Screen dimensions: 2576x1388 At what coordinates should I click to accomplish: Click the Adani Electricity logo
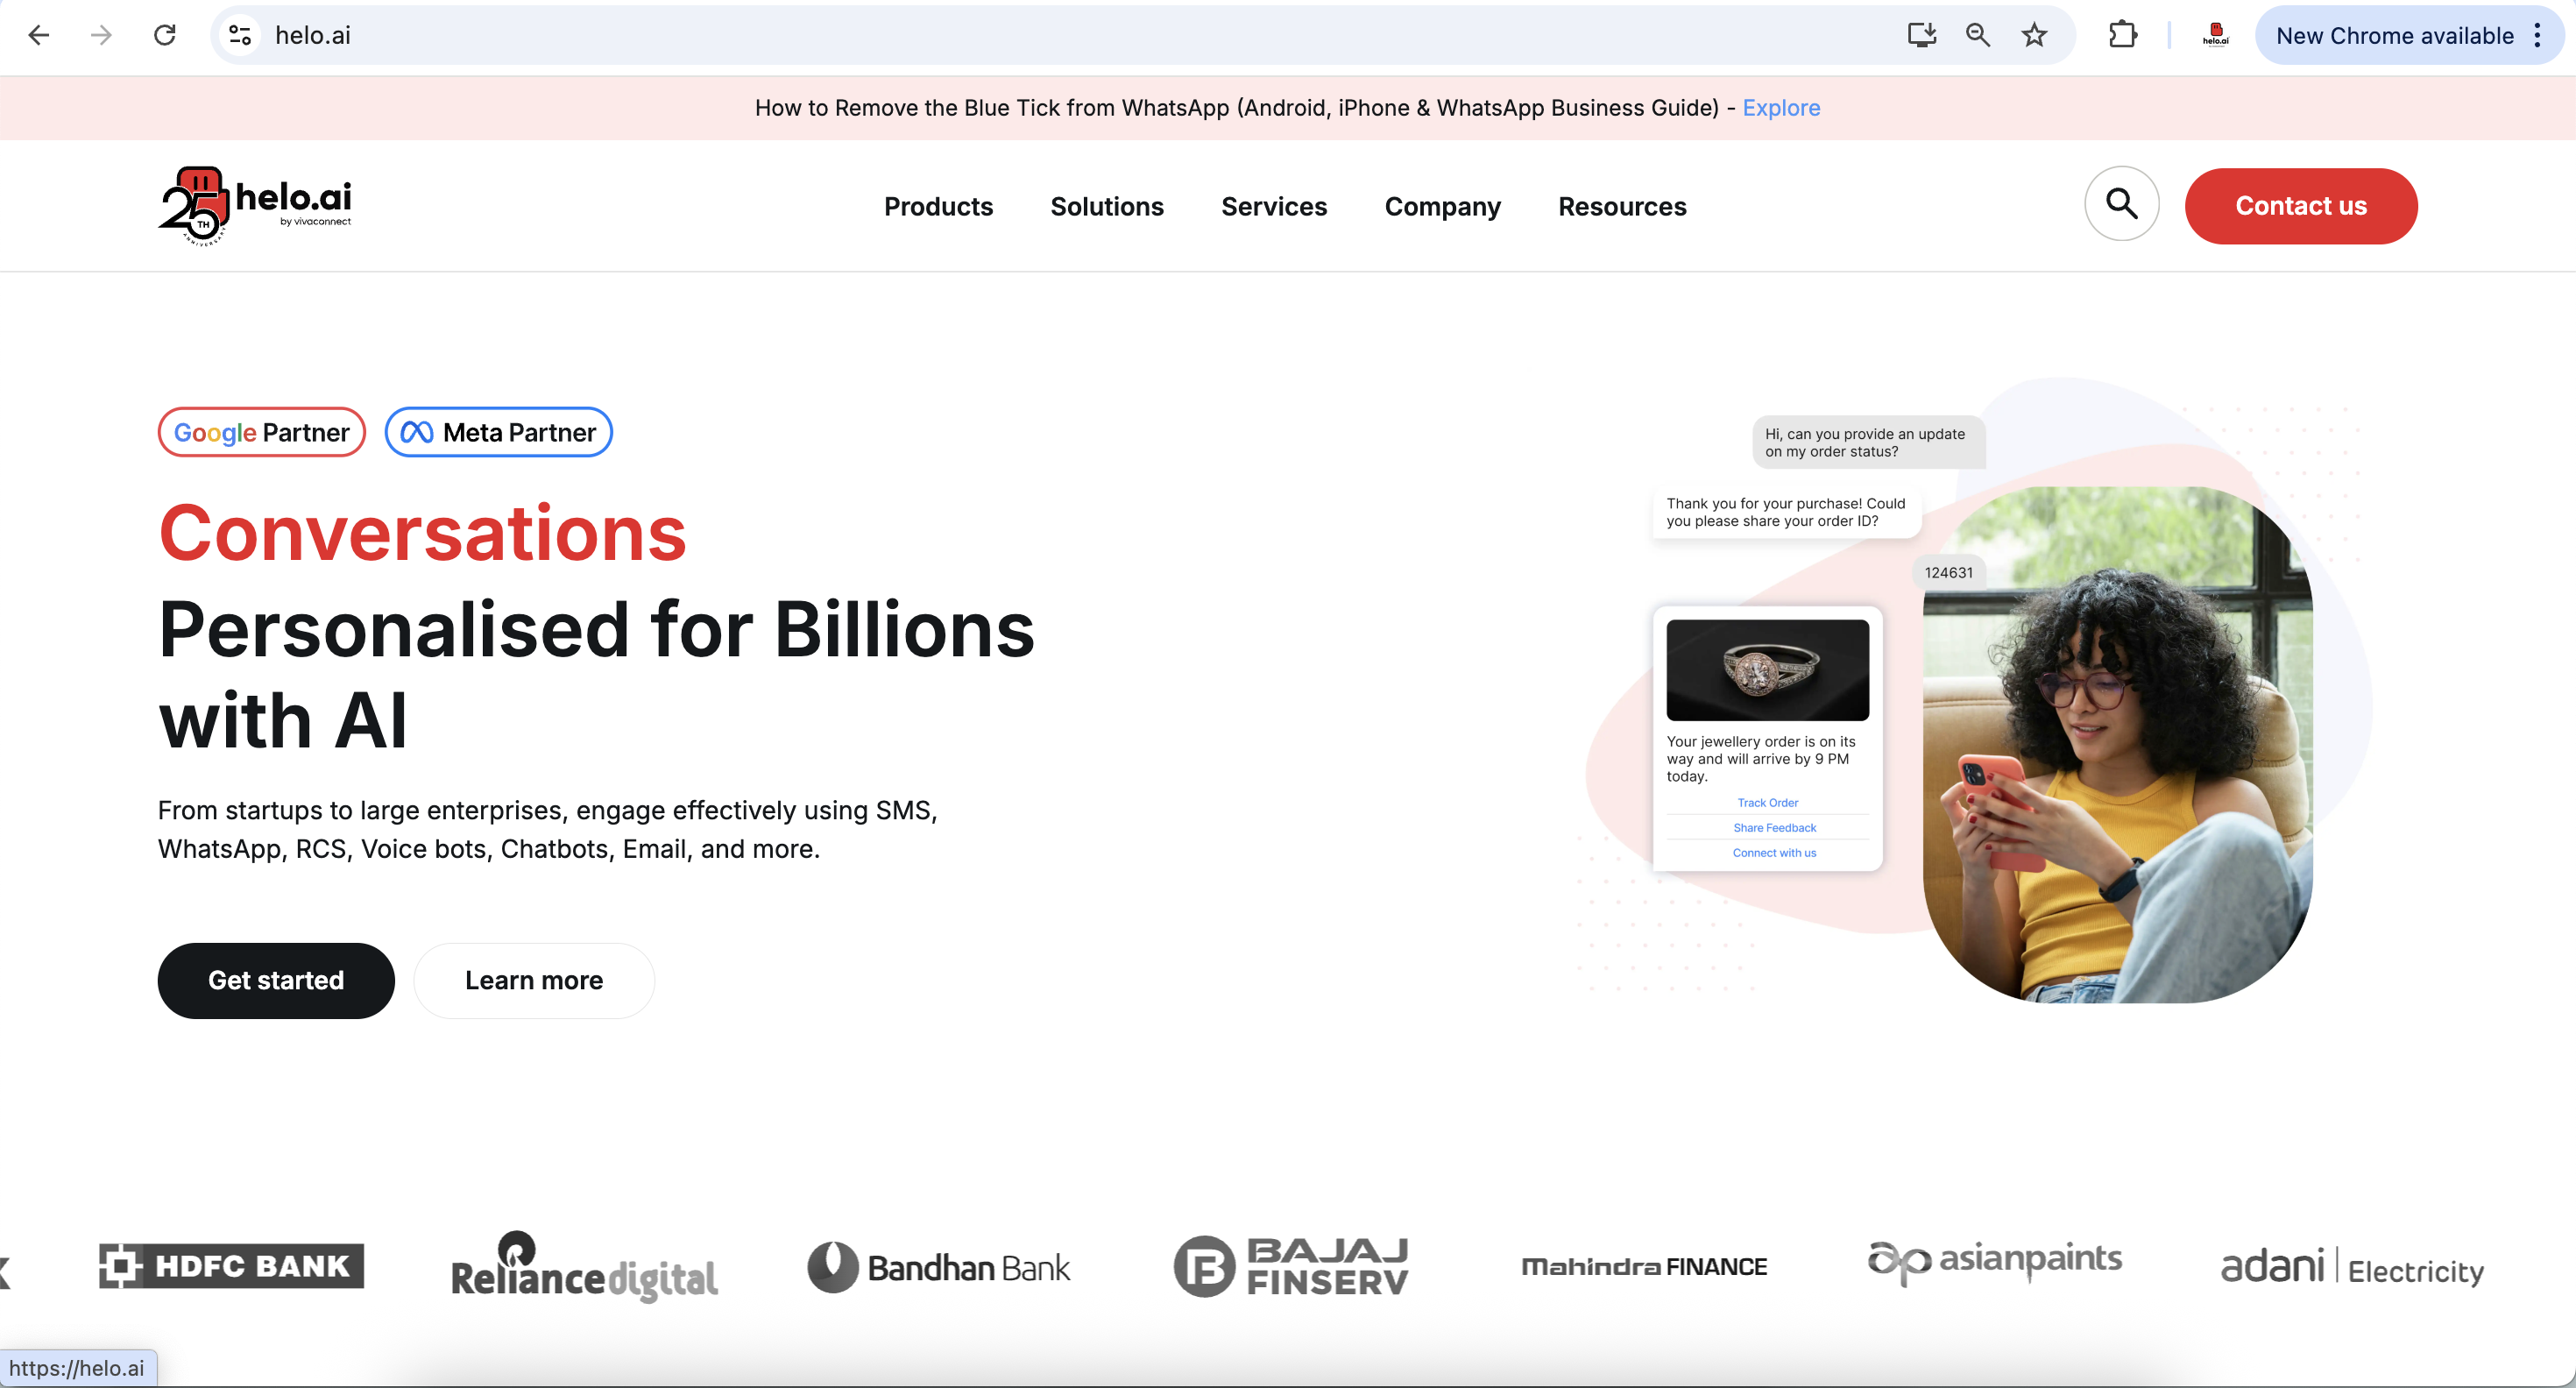[x=2352, y=1267]
